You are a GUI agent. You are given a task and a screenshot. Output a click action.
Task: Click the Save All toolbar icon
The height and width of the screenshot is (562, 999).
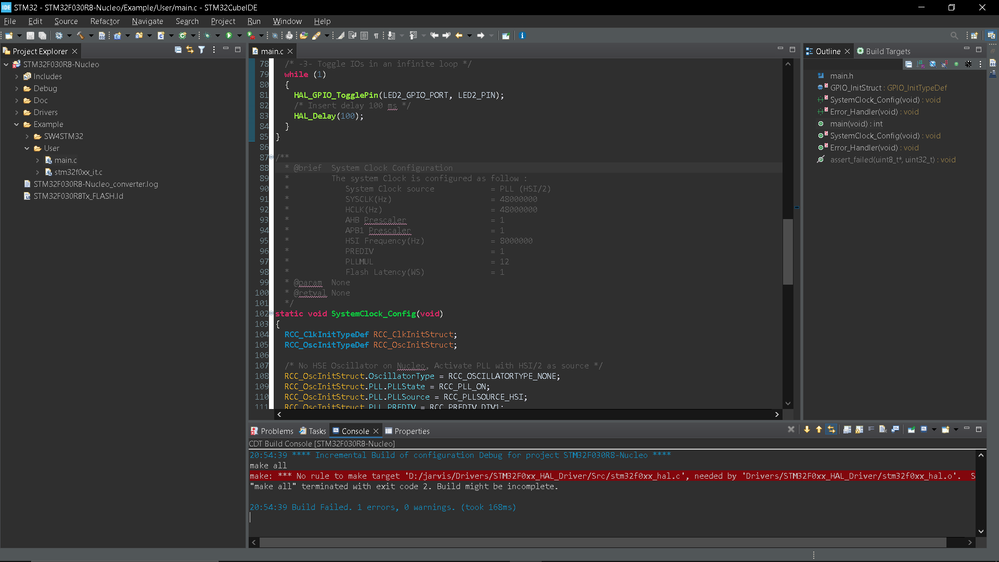(42, 36)
